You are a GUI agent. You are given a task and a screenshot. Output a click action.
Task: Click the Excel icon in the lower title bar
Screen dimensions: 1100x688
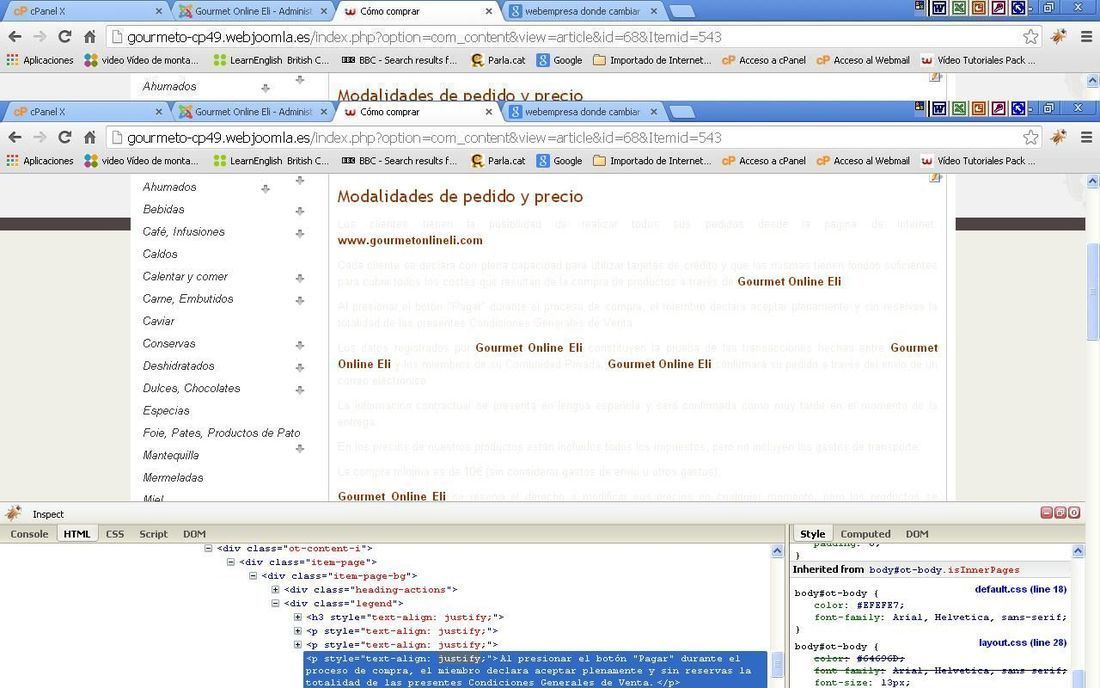click(958, 109)
